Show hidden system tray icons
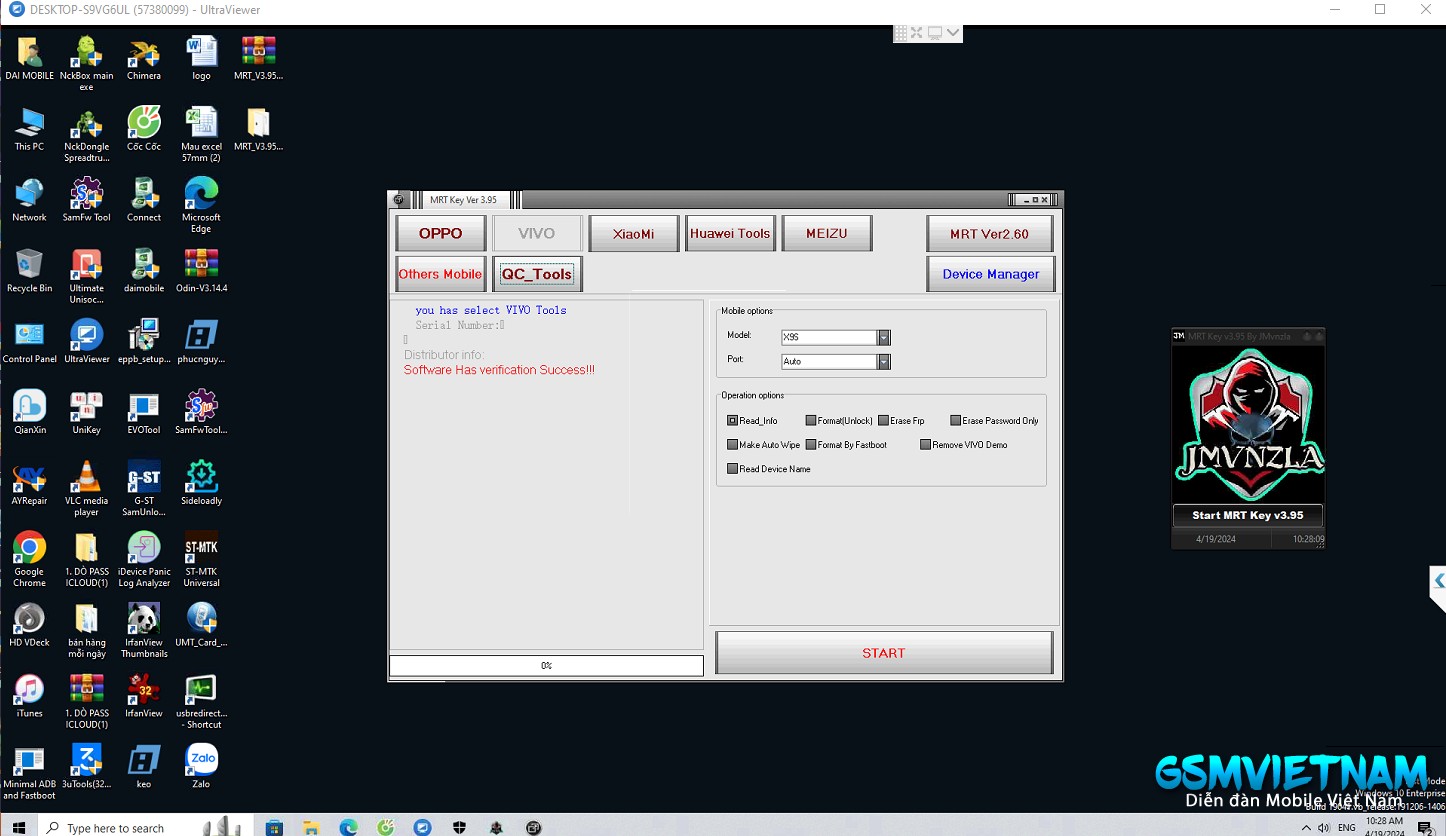This screenshot has height=836, width=1446. 1306,828
